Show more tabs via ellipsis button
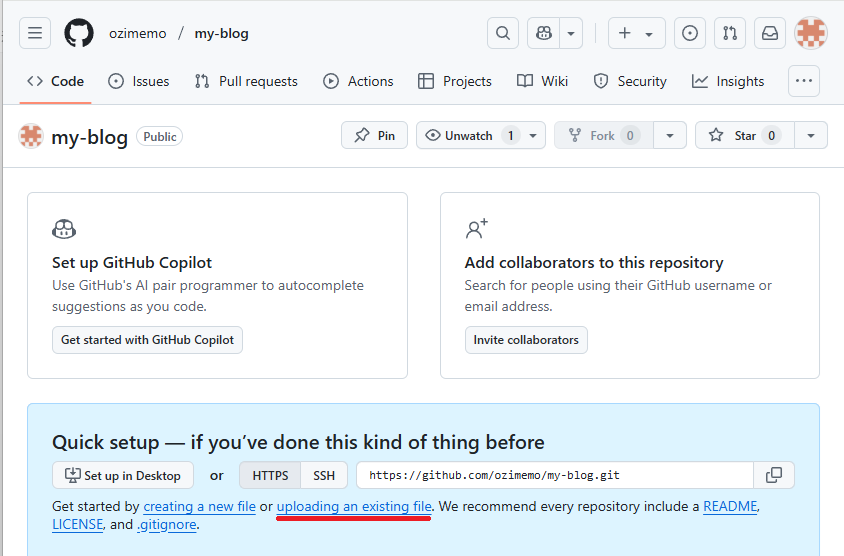Screen dimensions: 844x556 pos(804,81)
